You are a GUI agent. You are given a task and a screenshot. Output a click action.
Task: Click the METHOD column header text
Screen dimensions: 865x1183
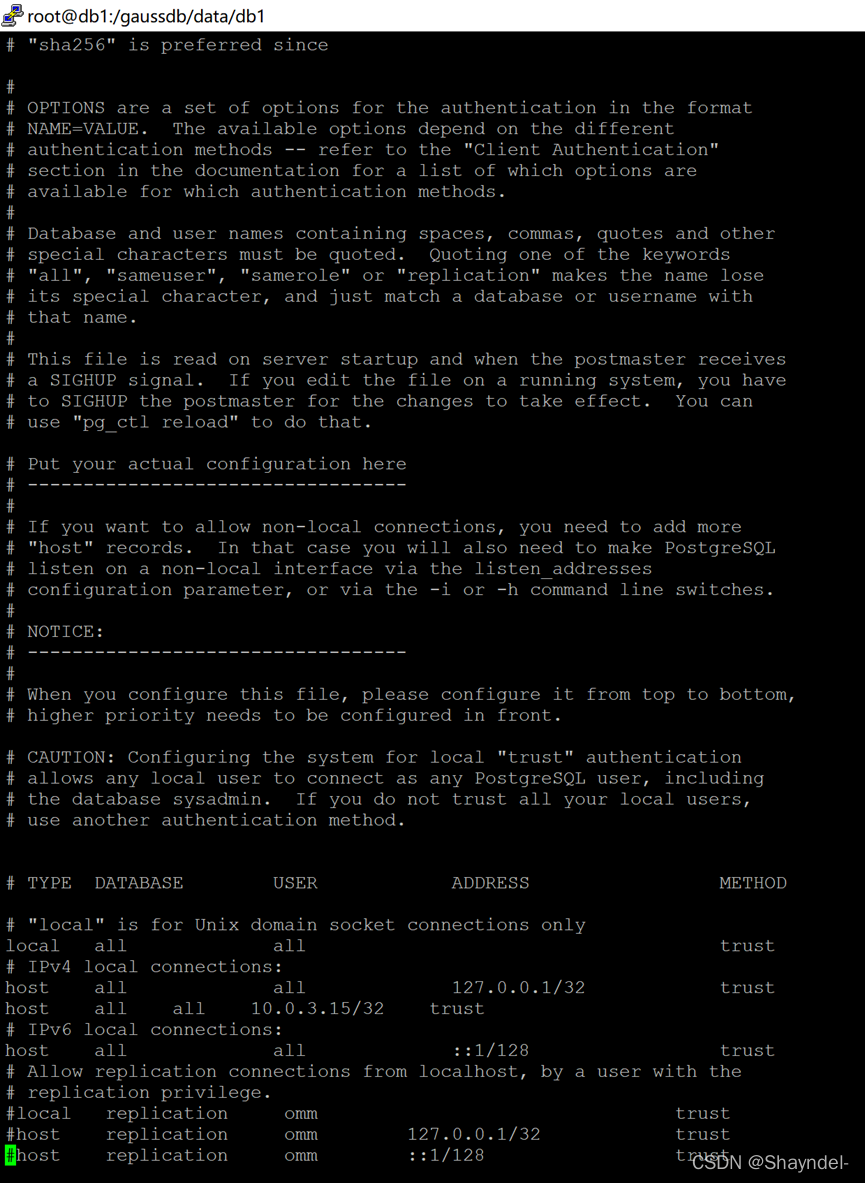point(753,883)
